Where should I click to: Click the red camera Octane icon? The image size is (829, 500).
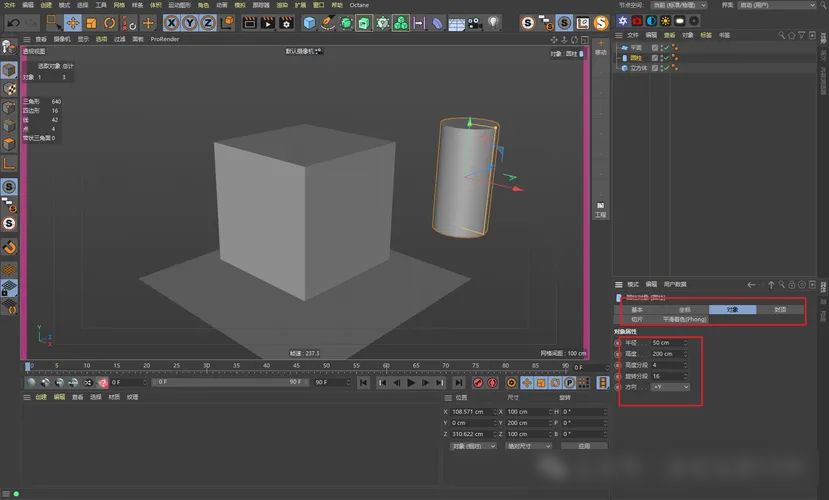[637, 21]
